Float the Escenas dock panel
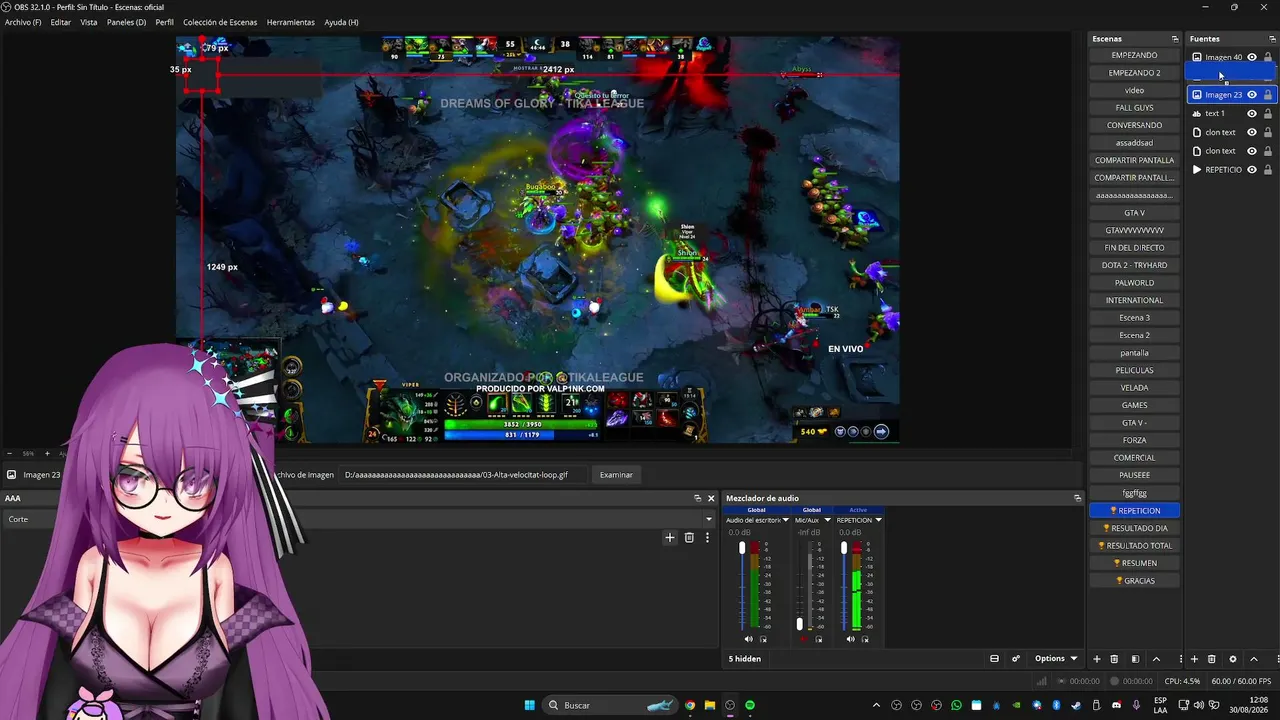Image resolution: width=1280 pixels, height=720 pixels. tap(1175, 39)
